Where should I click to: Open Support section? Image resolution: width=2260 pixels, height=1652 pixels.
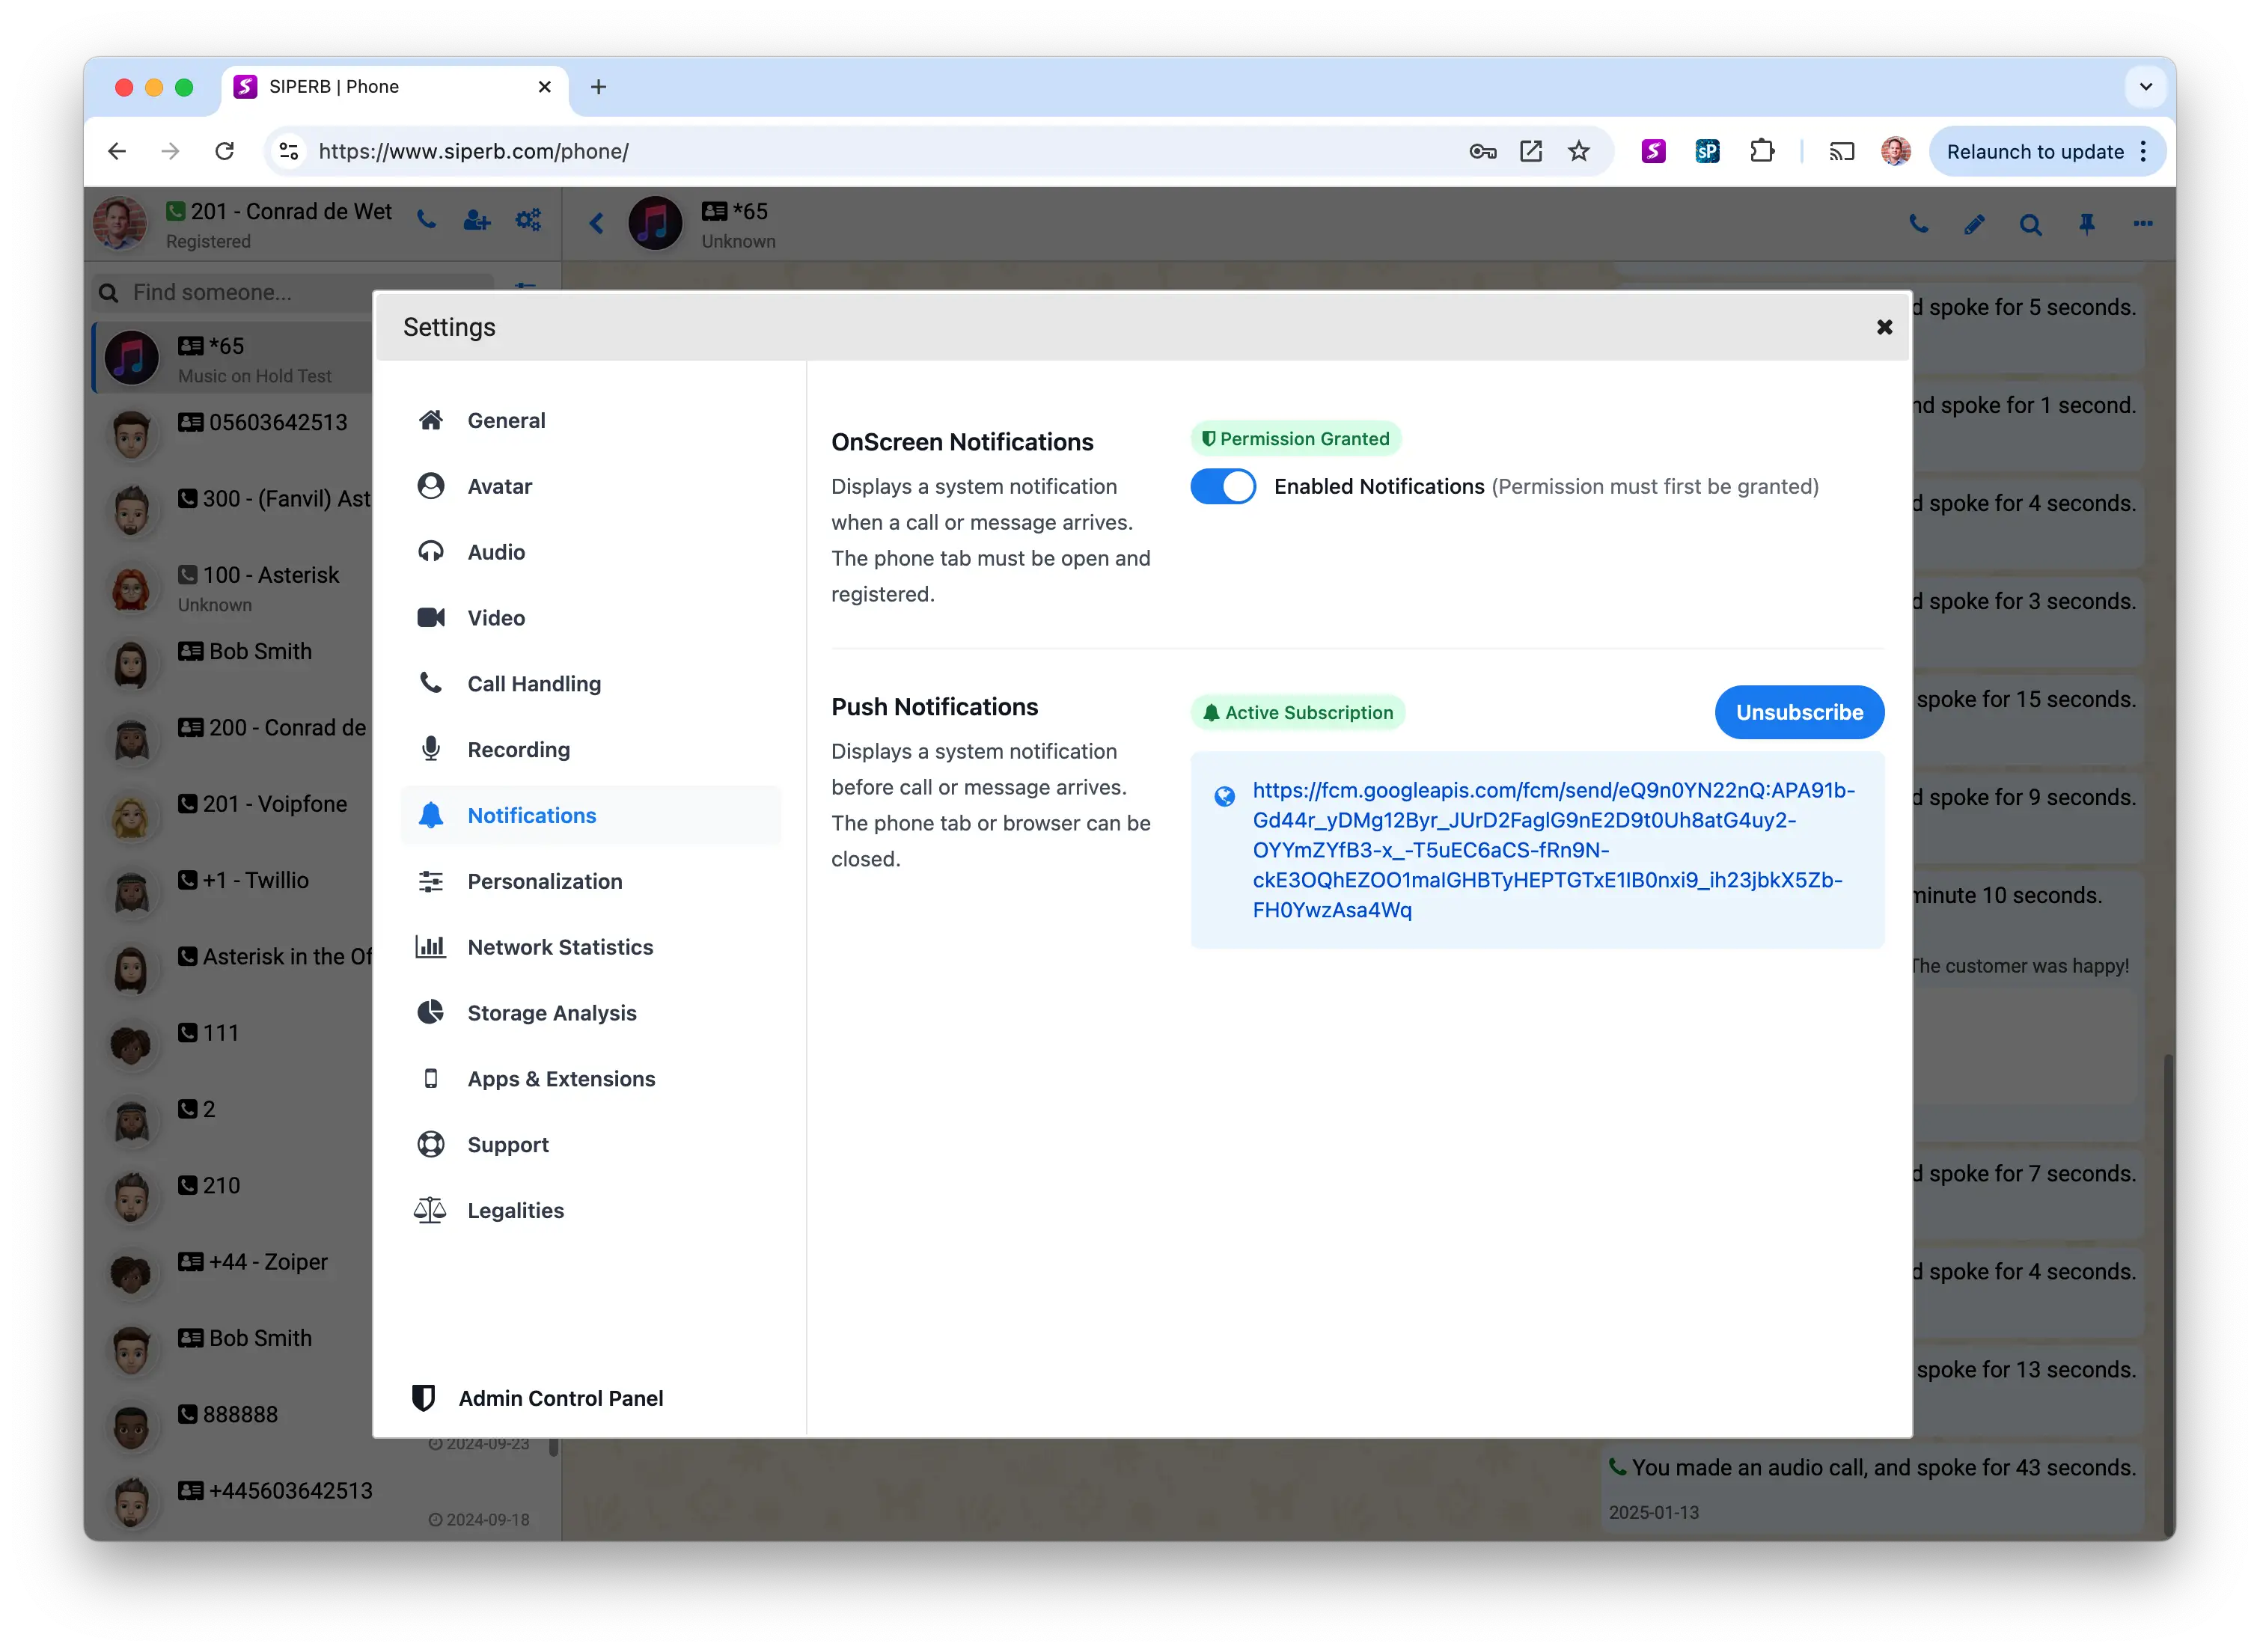pos(590,1146)
